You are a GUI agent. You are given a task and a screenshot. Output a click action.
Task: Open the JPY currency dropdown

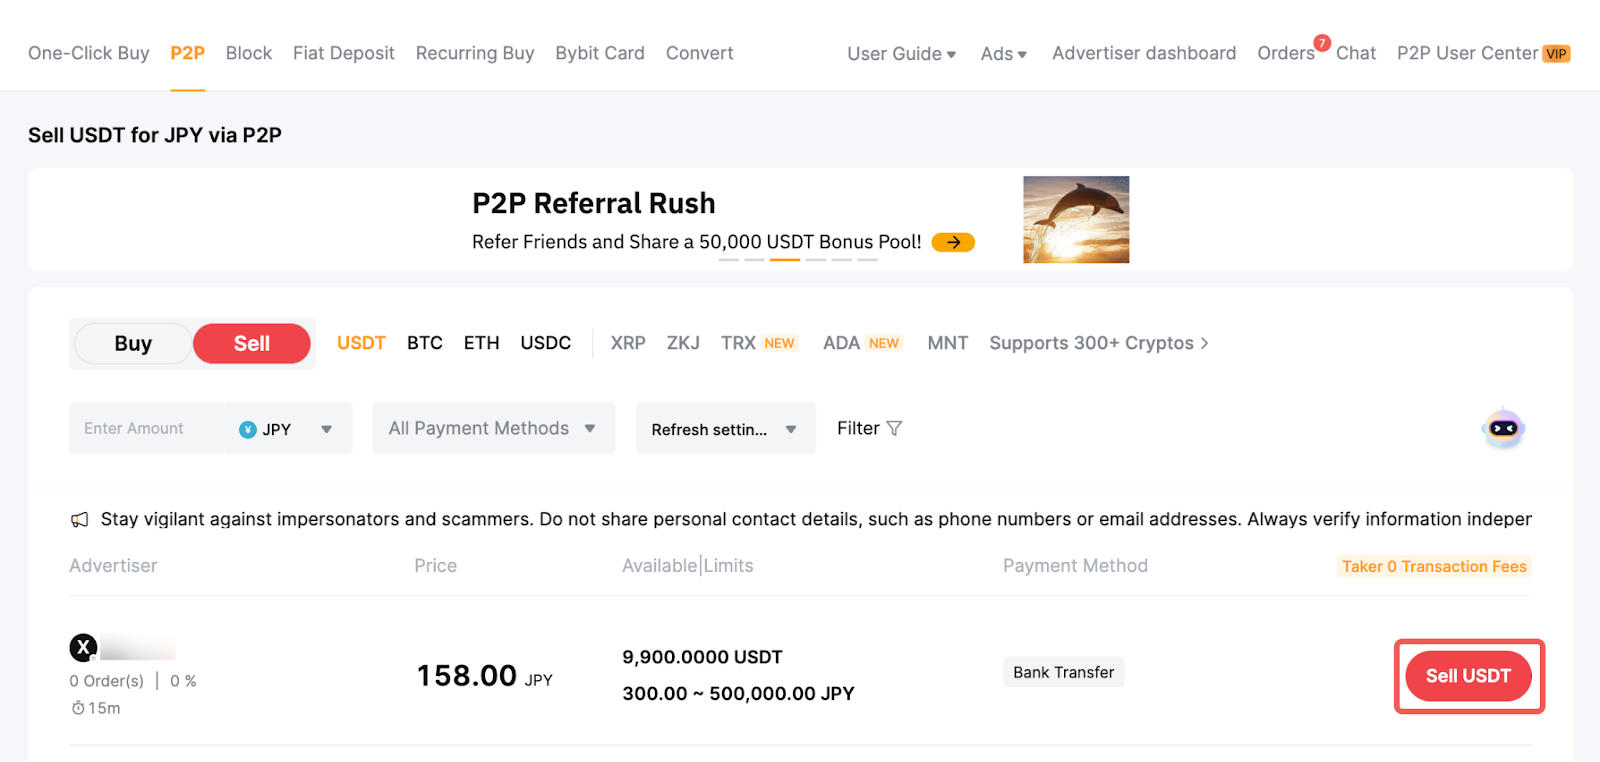pos(288,429)
